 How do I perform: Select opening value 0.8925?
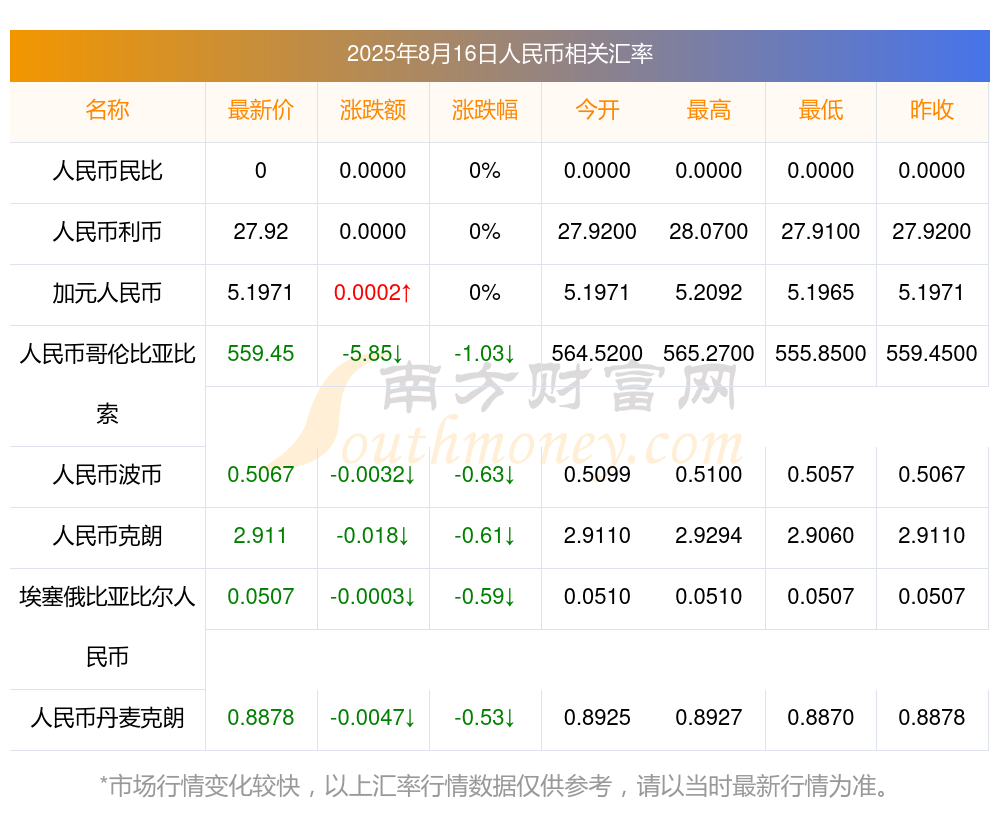(x=597, y=718)
